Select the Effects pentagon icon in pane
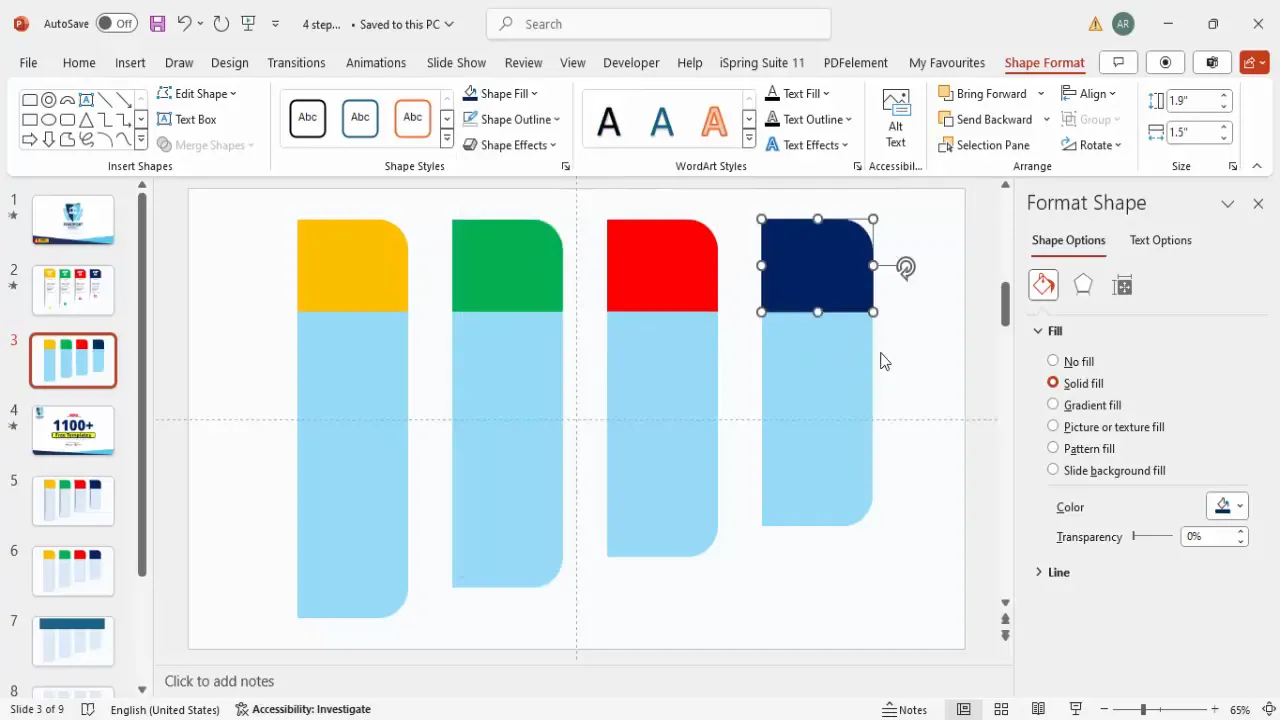This screenshot has width=1280, height=720. (x=1083, y=285)
